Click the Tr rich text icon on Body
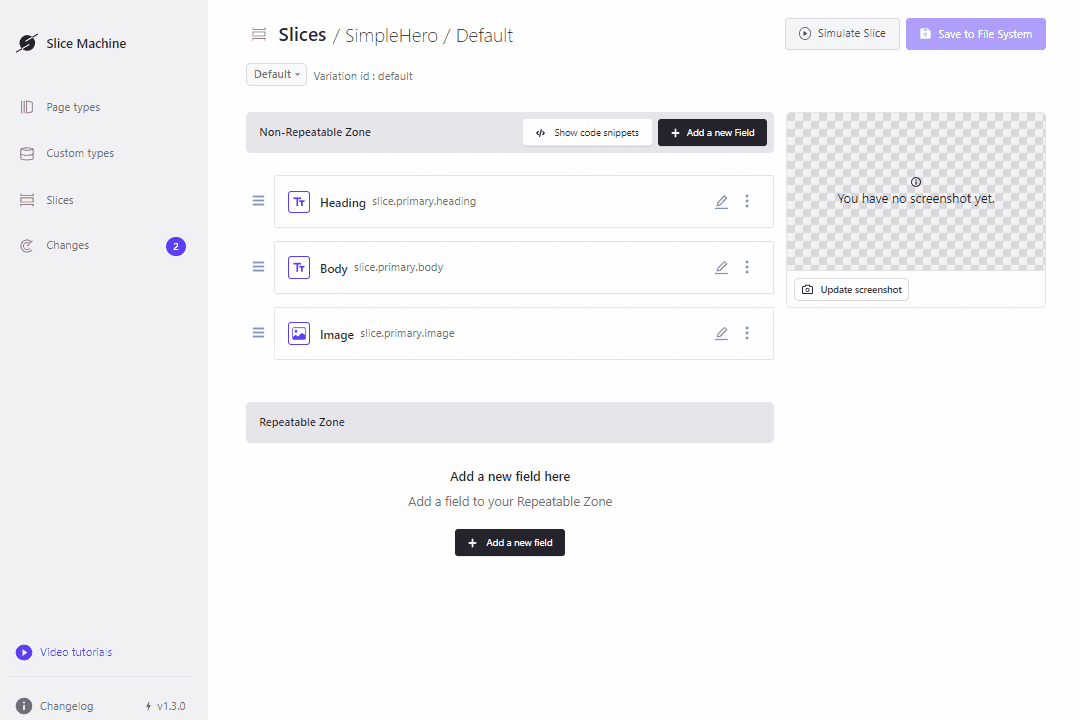 coord(298,267)
